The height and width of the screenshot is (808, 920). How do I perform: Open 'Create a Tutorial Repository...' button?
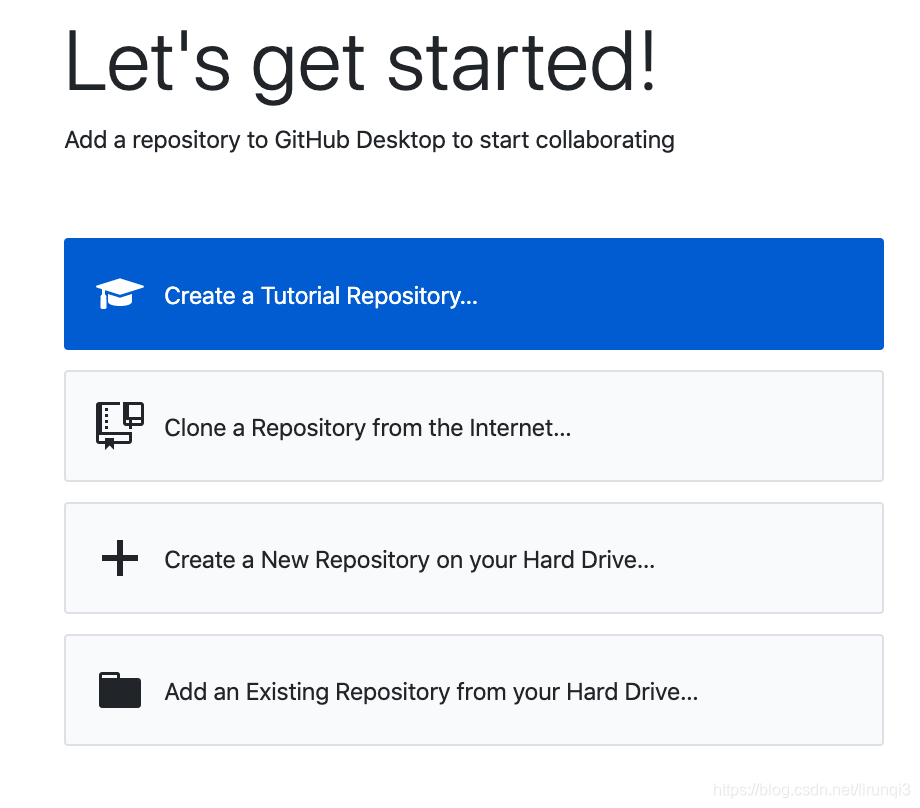pos(473,294)
